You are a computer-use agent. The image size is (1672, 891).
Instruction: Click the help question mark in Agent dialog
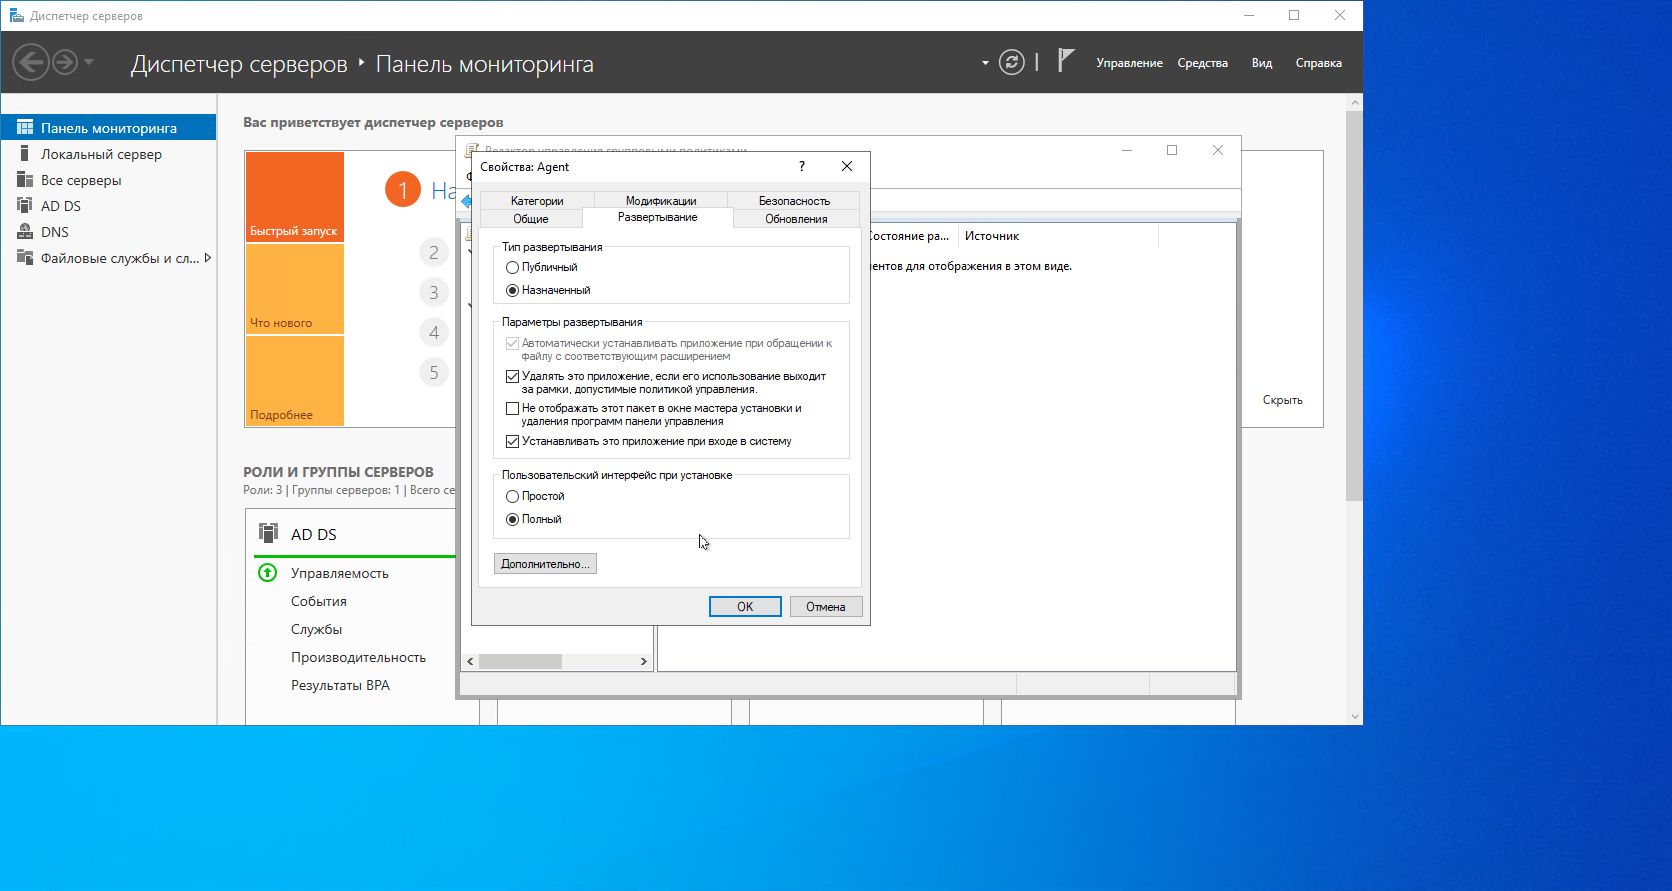click(801, 167)
